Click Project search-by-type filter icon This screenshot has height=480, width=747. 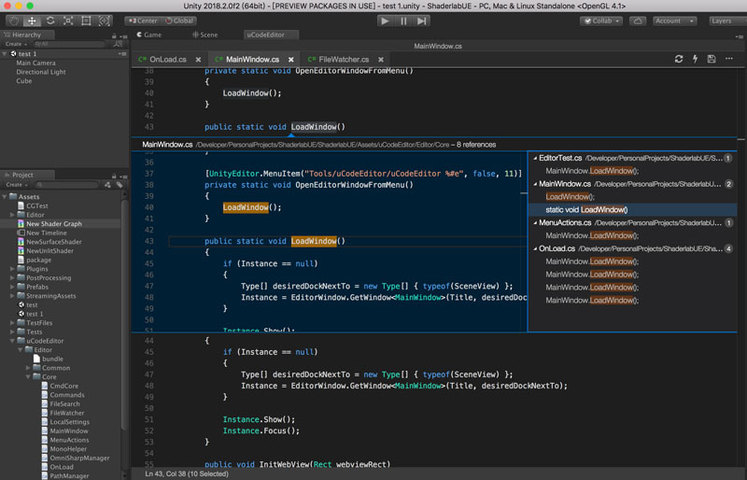[x=108, y=184]
